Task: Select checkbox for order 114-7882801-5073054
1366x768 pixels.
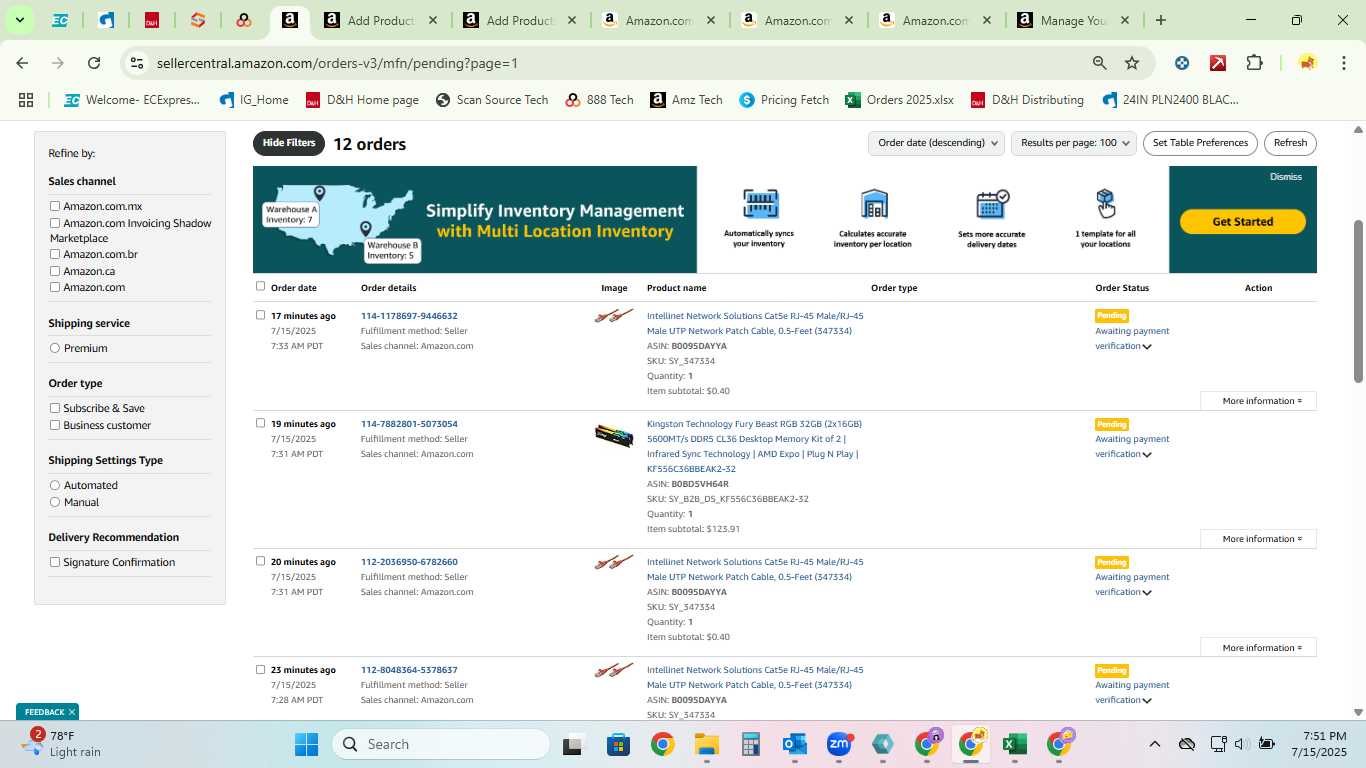Action: point(261,423)
